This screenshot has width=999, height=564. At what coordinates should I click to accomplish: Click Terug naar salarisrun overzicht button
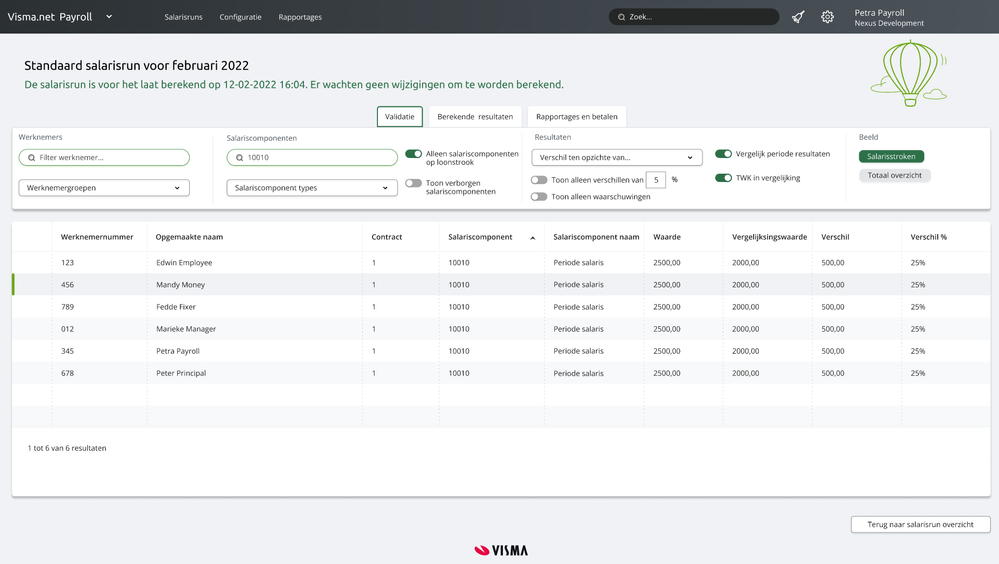point(920,524)
